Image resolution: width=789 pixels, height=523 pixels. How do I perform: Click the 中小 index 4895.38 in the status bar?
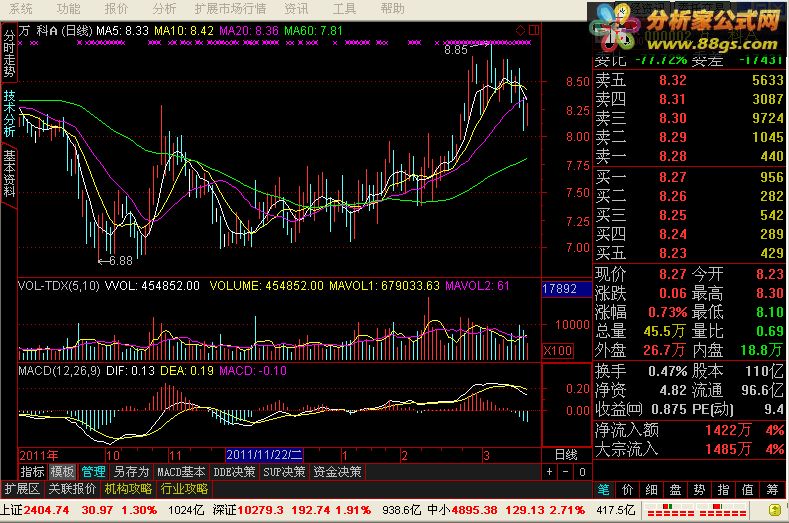tap(462, 510)
